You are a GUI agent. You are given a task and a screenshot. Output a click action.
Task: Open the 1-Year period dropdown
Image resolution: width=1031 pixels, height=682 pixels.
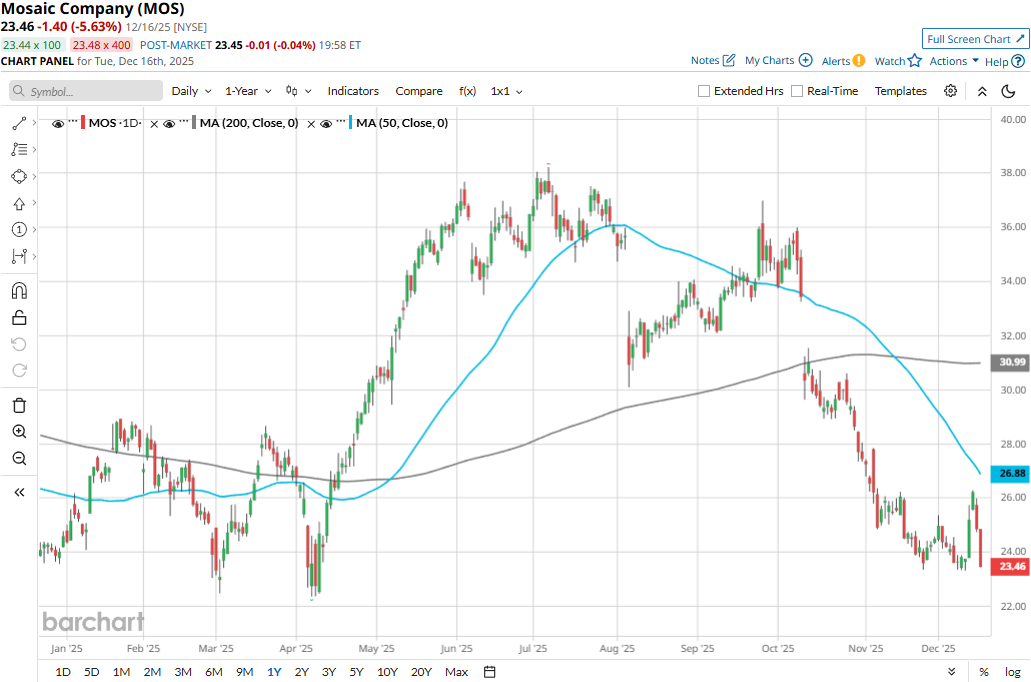(x=248, y=91)
